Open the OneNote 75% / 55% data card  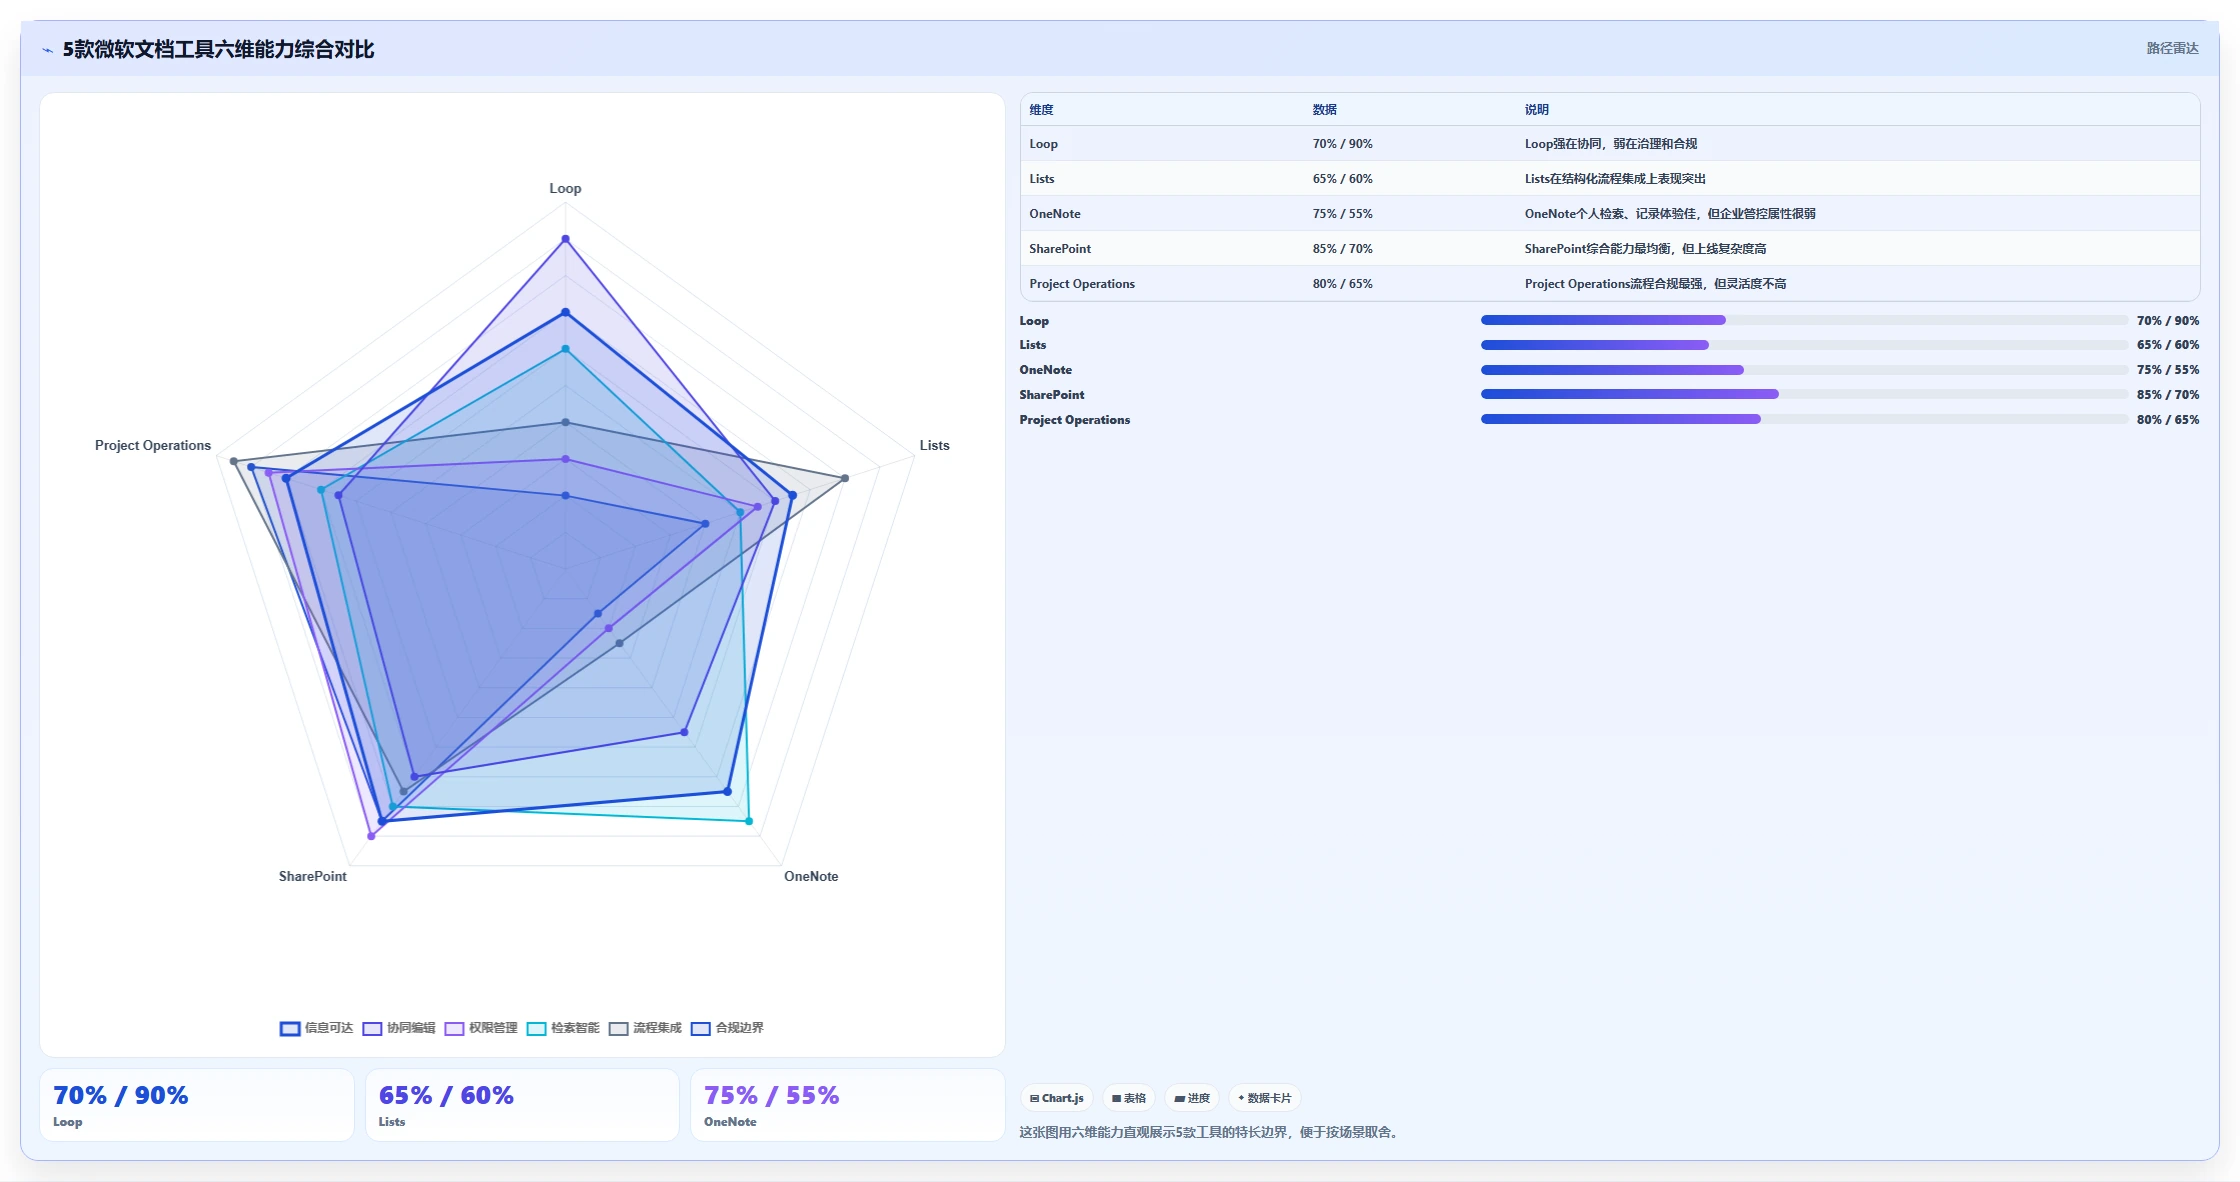[848, 1105]
